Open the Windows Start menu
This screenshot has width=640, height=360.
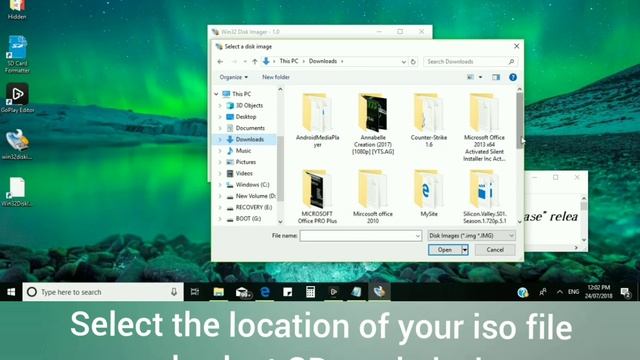pos(11,292)
